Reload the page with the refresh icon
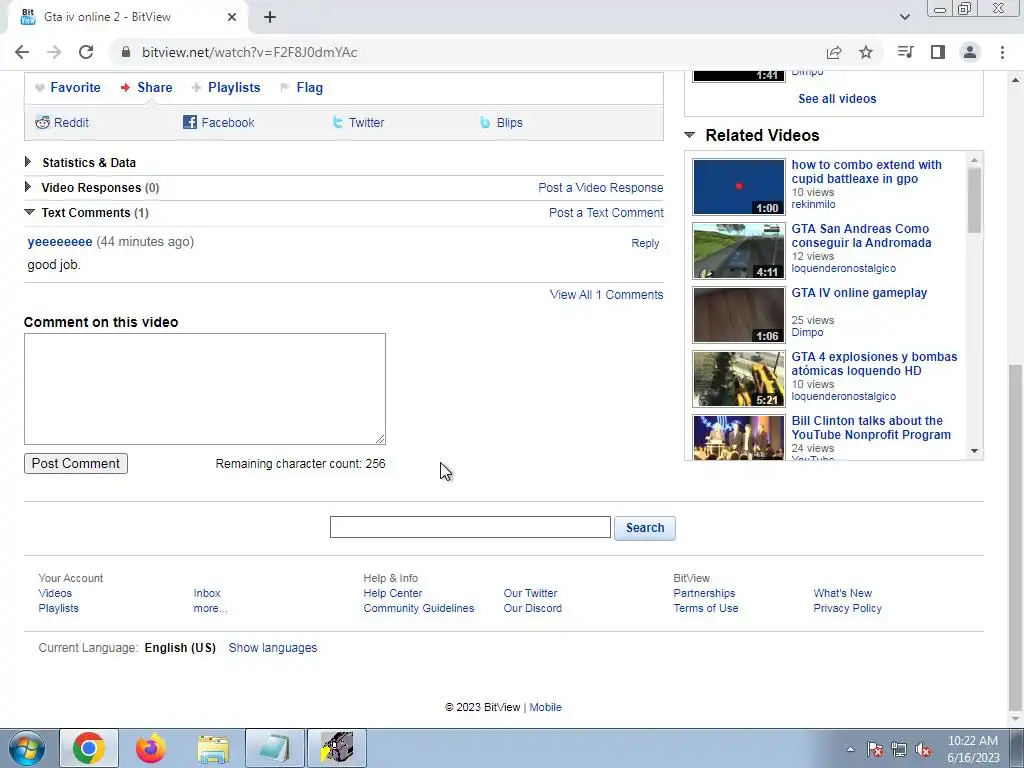This screenshot has height=768, width=1024. [86, 52]
